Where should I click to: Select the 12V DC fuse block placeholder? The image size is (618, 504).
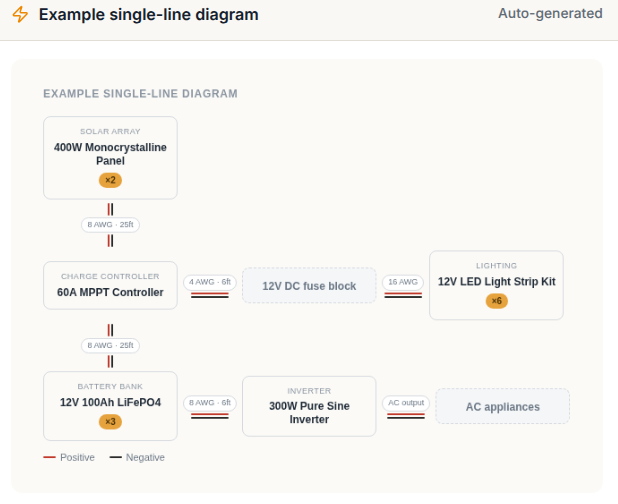[x=309, y=285]
